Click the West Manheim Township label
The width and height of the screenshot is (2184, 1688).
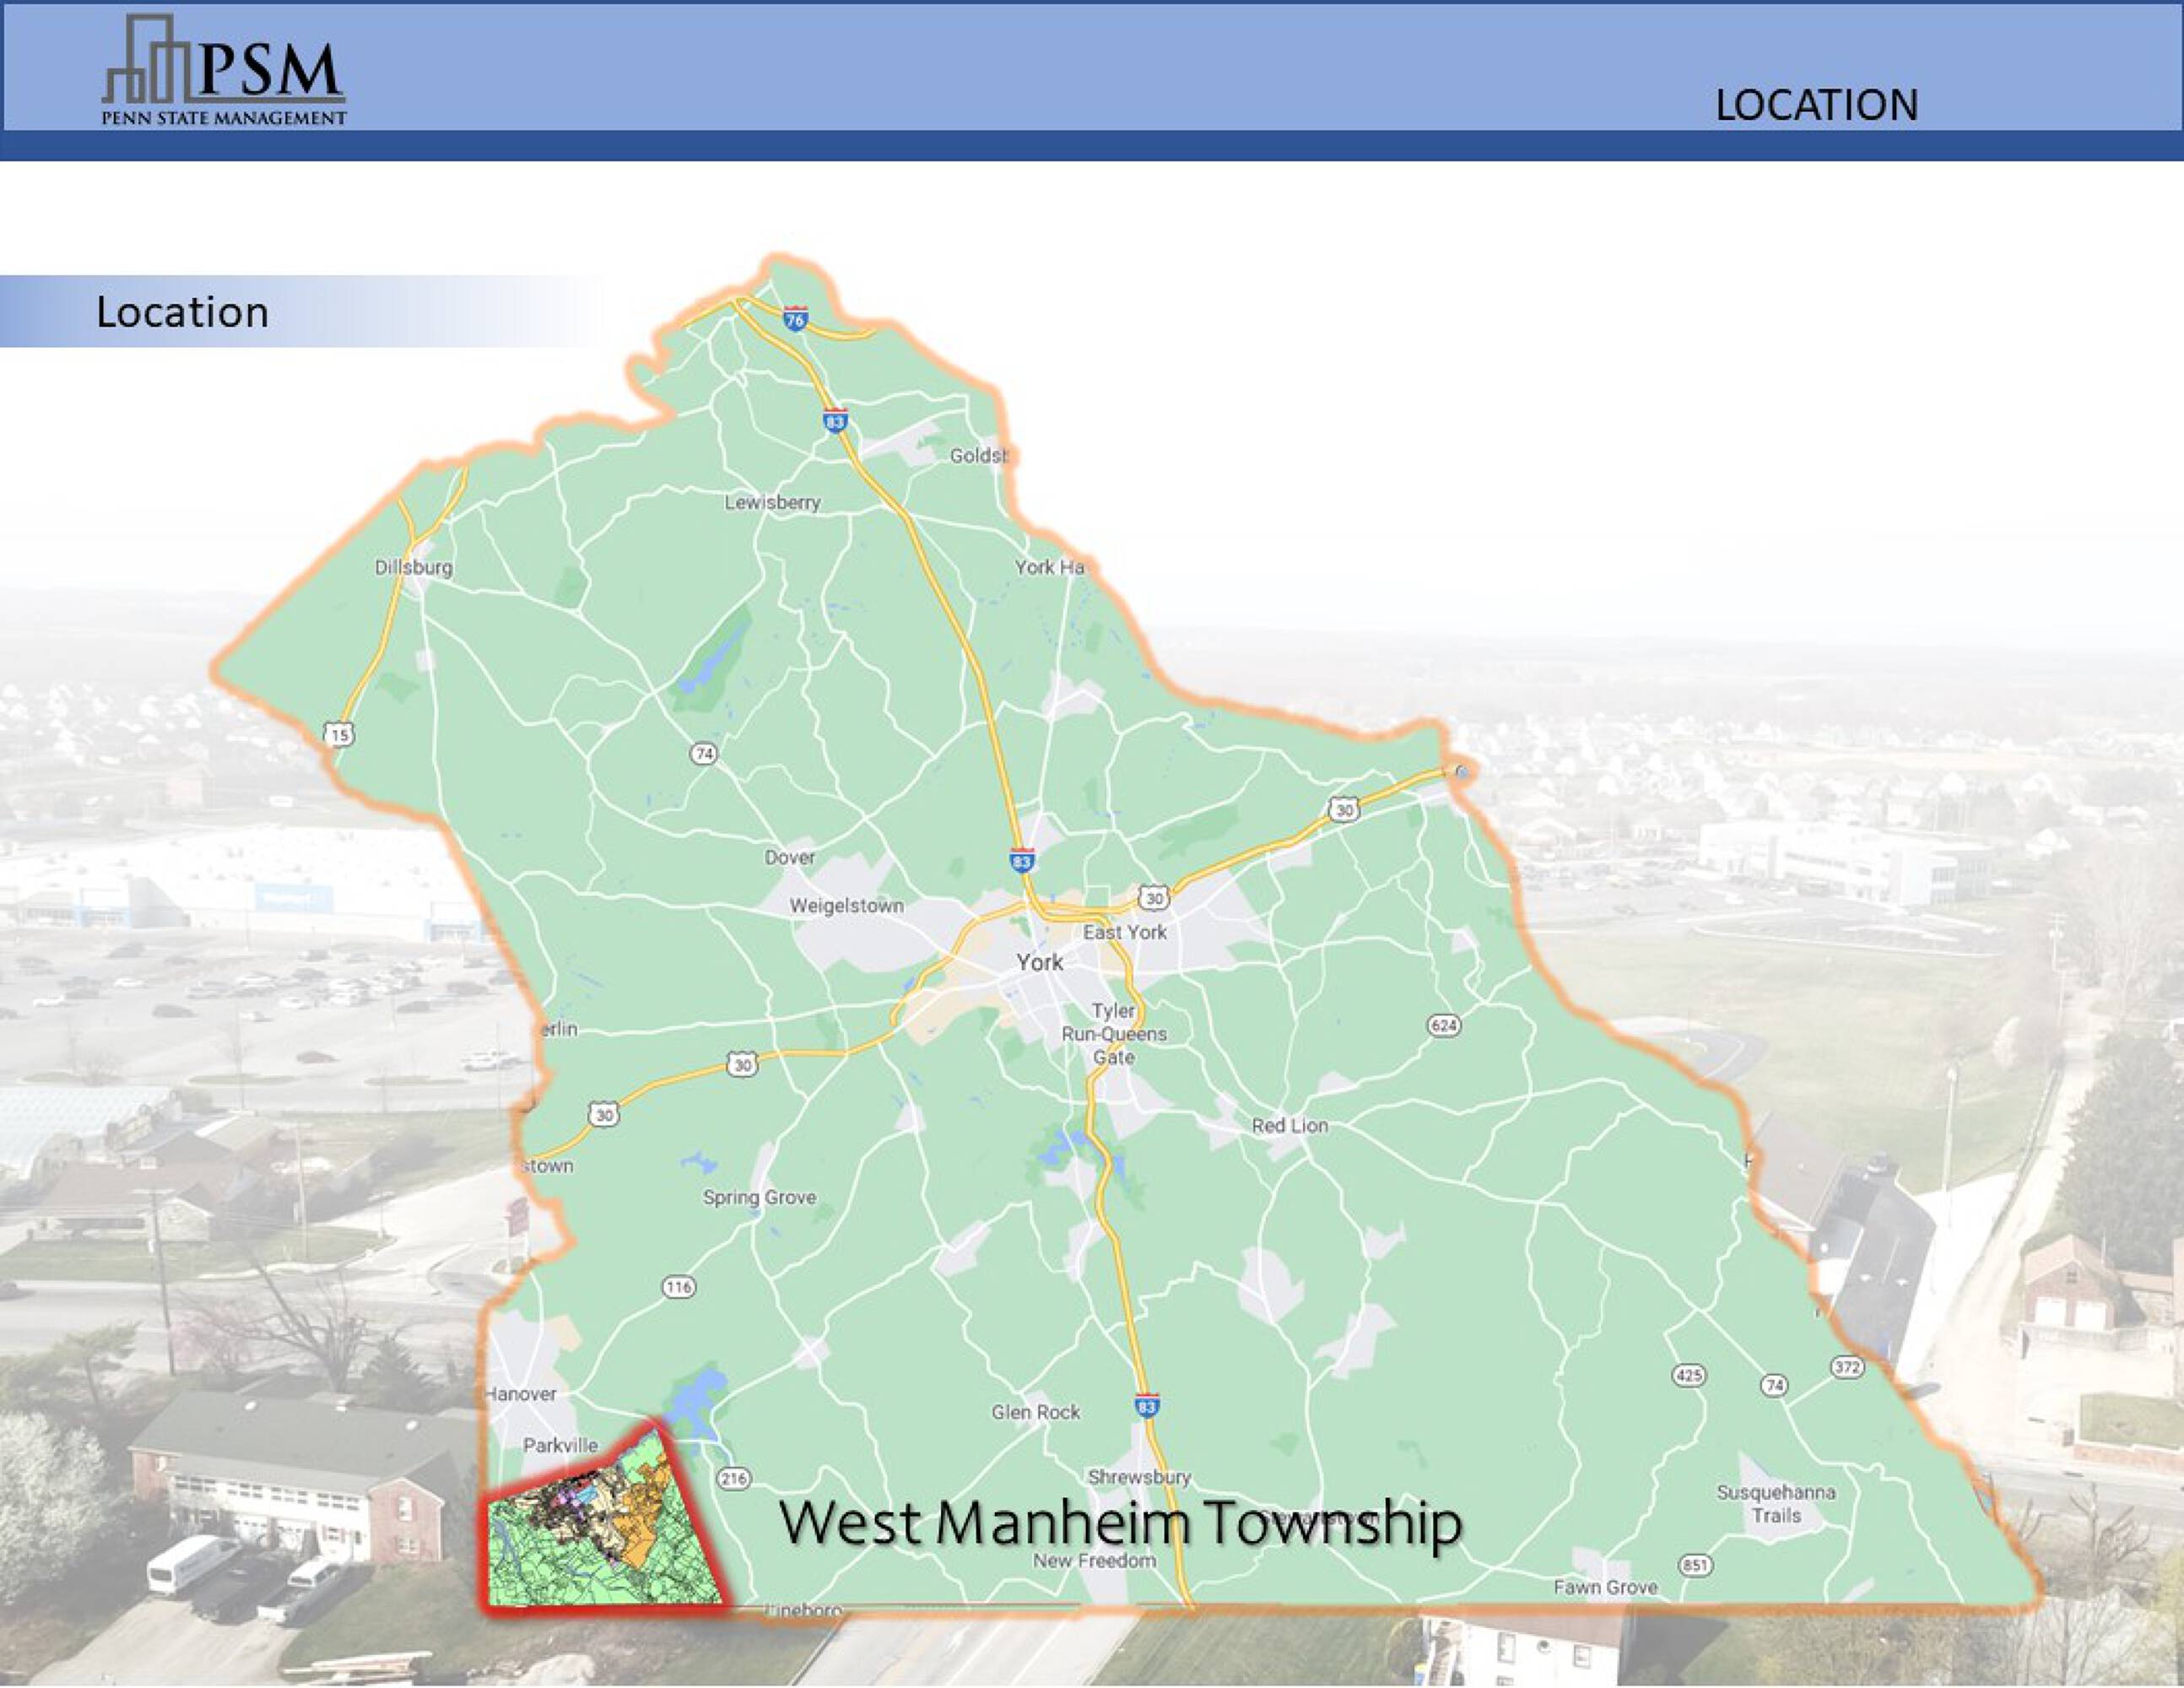tap(1120, 1523)
